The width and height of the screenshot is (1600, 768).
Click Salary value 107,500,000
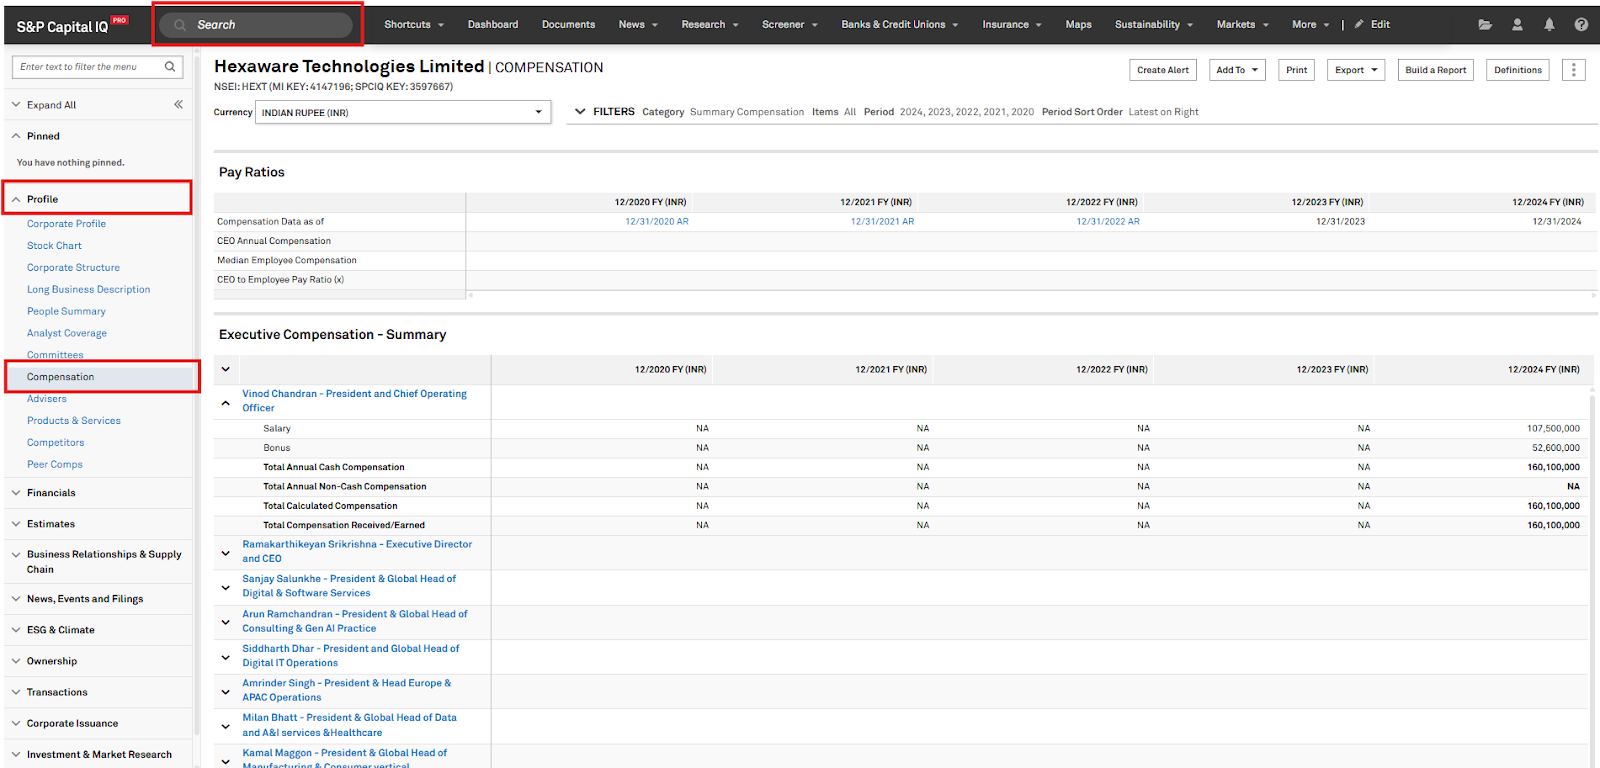pos(1553,428)
